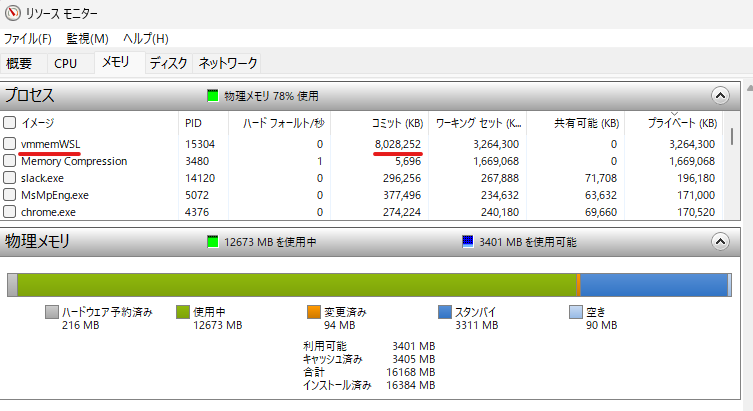Click the working set value 267,888

point(500,178)
